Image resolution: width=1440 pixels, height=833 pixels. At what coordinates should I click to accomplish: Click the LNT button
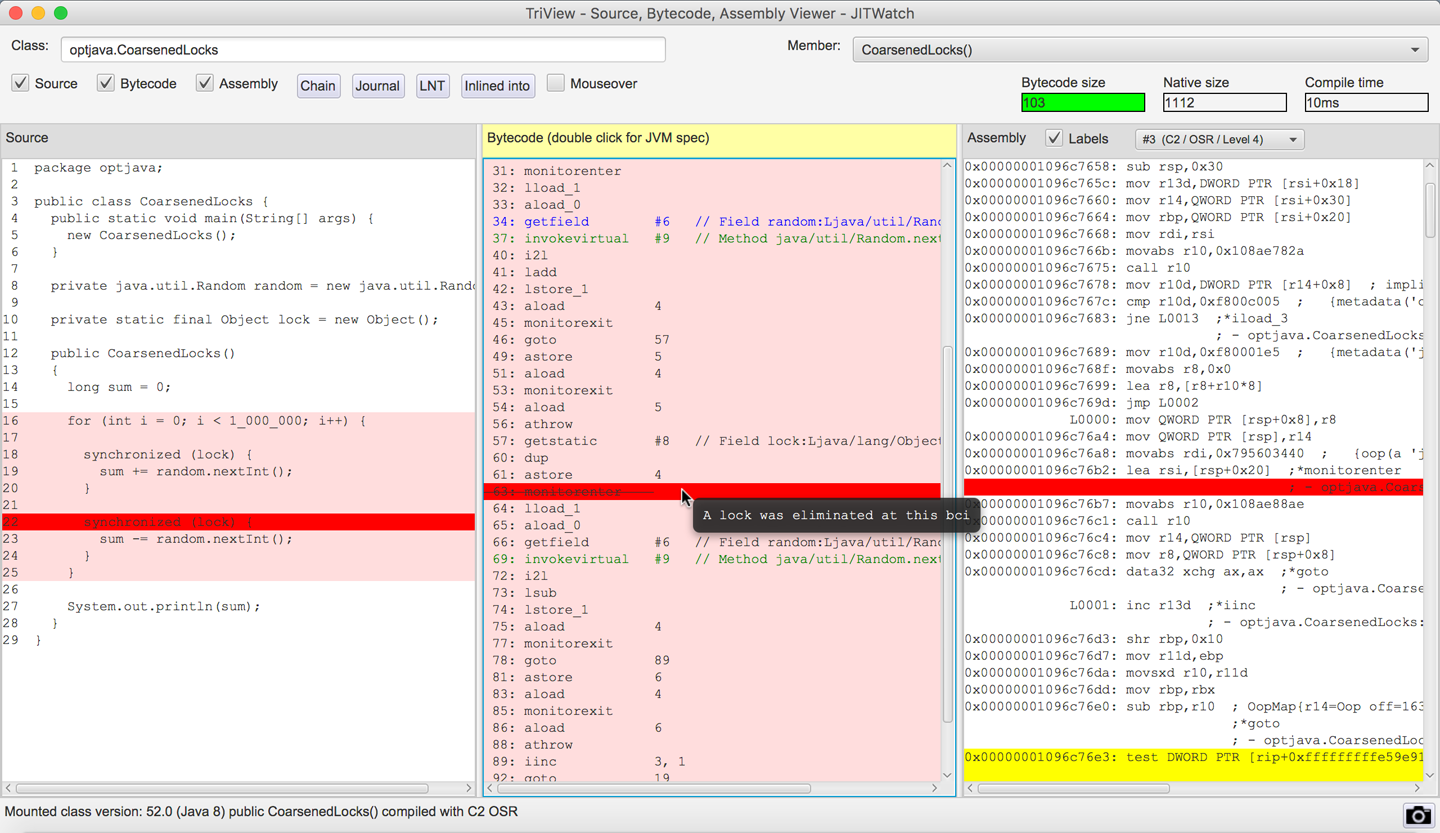click(x=432, y=86)
